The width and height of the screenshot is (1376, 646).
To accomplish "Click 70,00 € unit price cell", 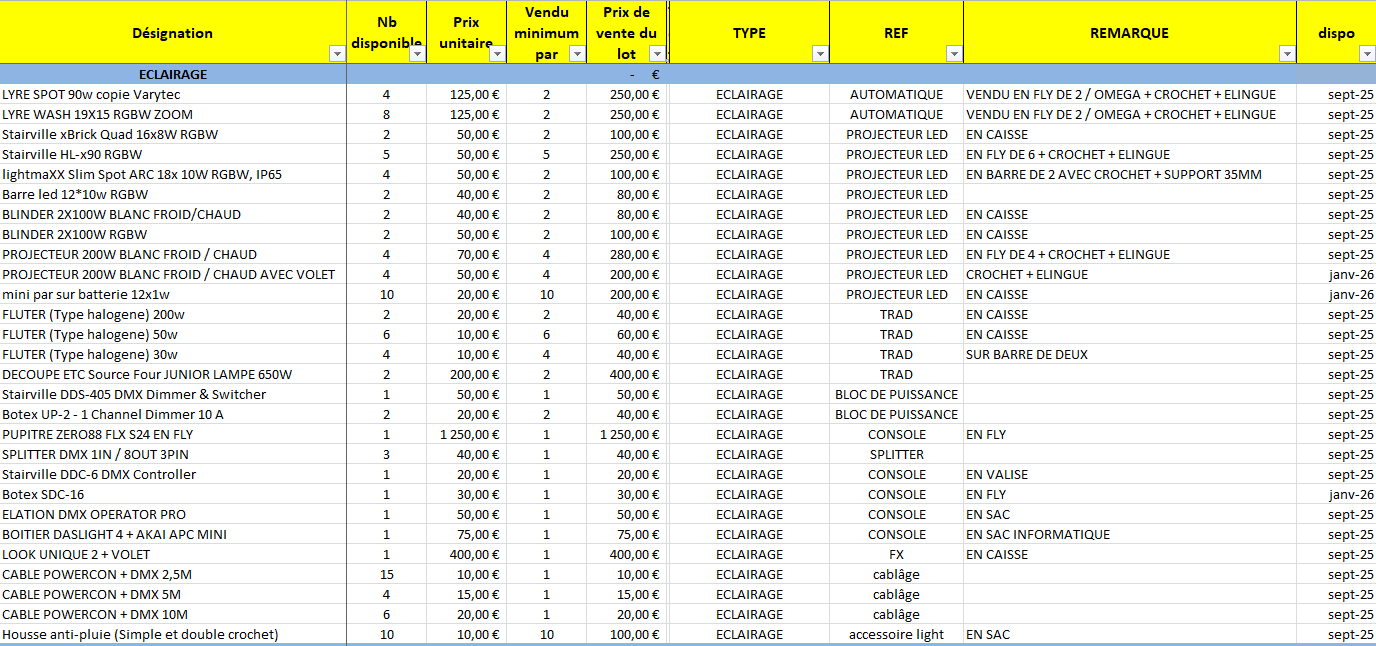I will [x=467, y=254].
